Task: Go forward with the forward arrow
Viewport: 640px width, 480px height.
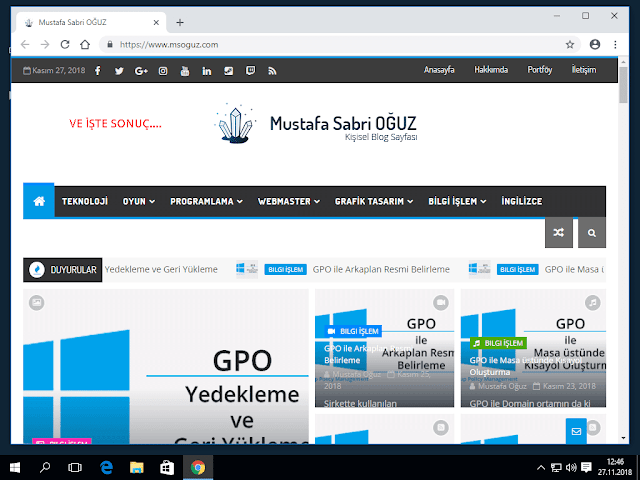Action: tap(45, 44)
